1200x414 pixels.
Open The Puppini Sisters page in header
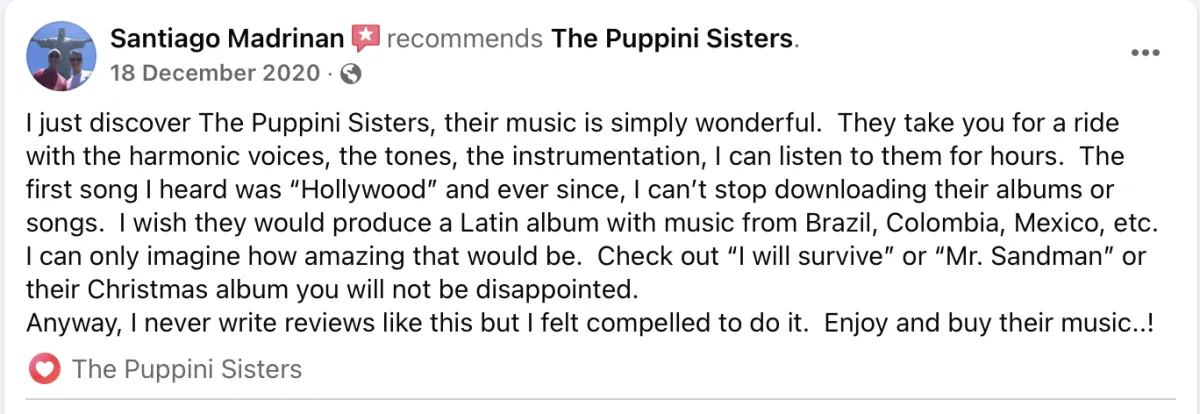(673, 39)
